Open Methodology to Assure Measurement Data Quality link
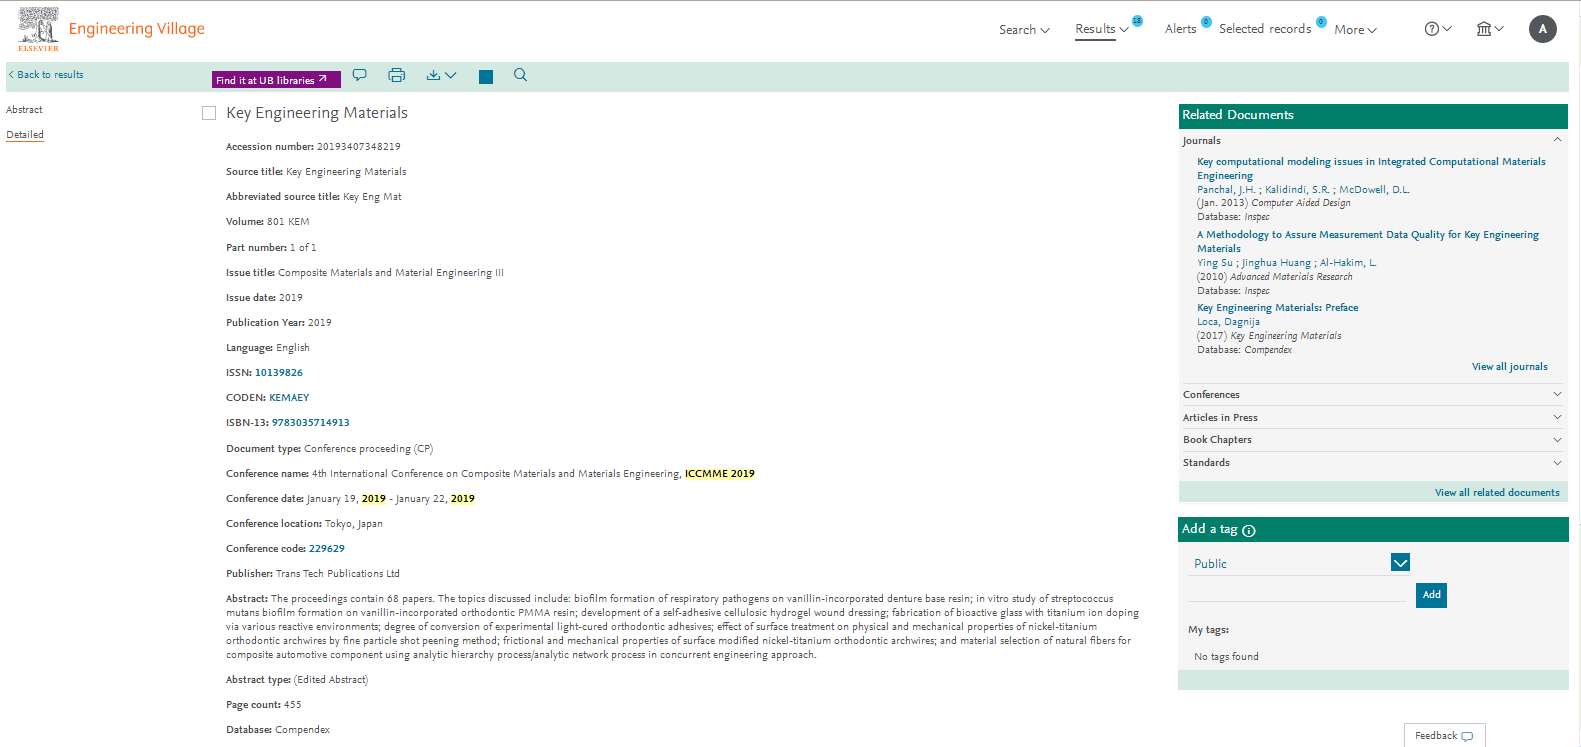1581x747 pixels. click(1368, 241)
